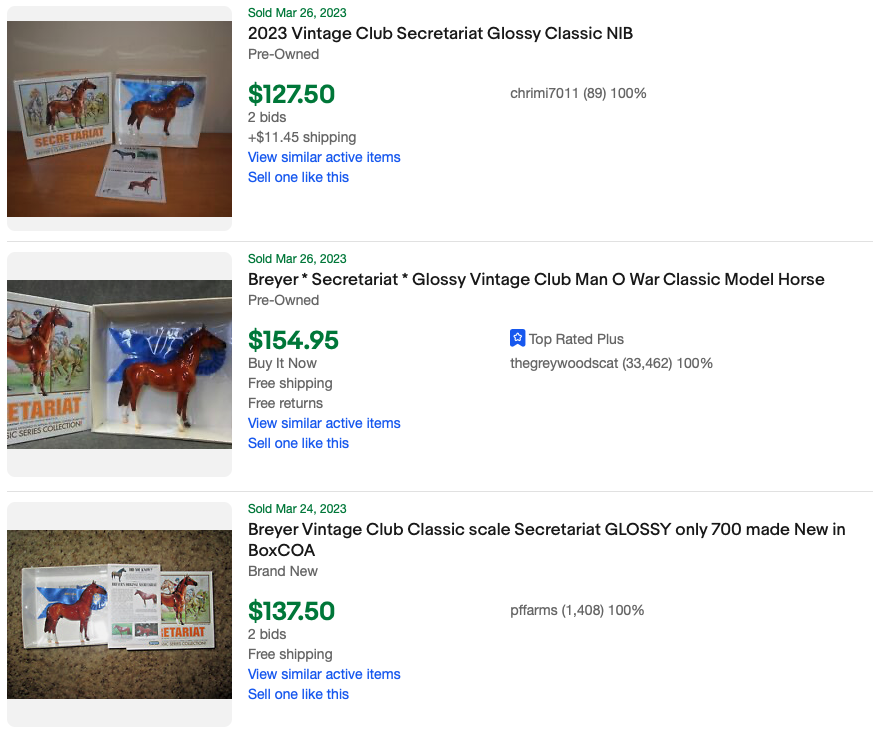The image size is (873, 736).
Task: View similar active items for $154.95 listing
Action: click(x=324, y=423)
